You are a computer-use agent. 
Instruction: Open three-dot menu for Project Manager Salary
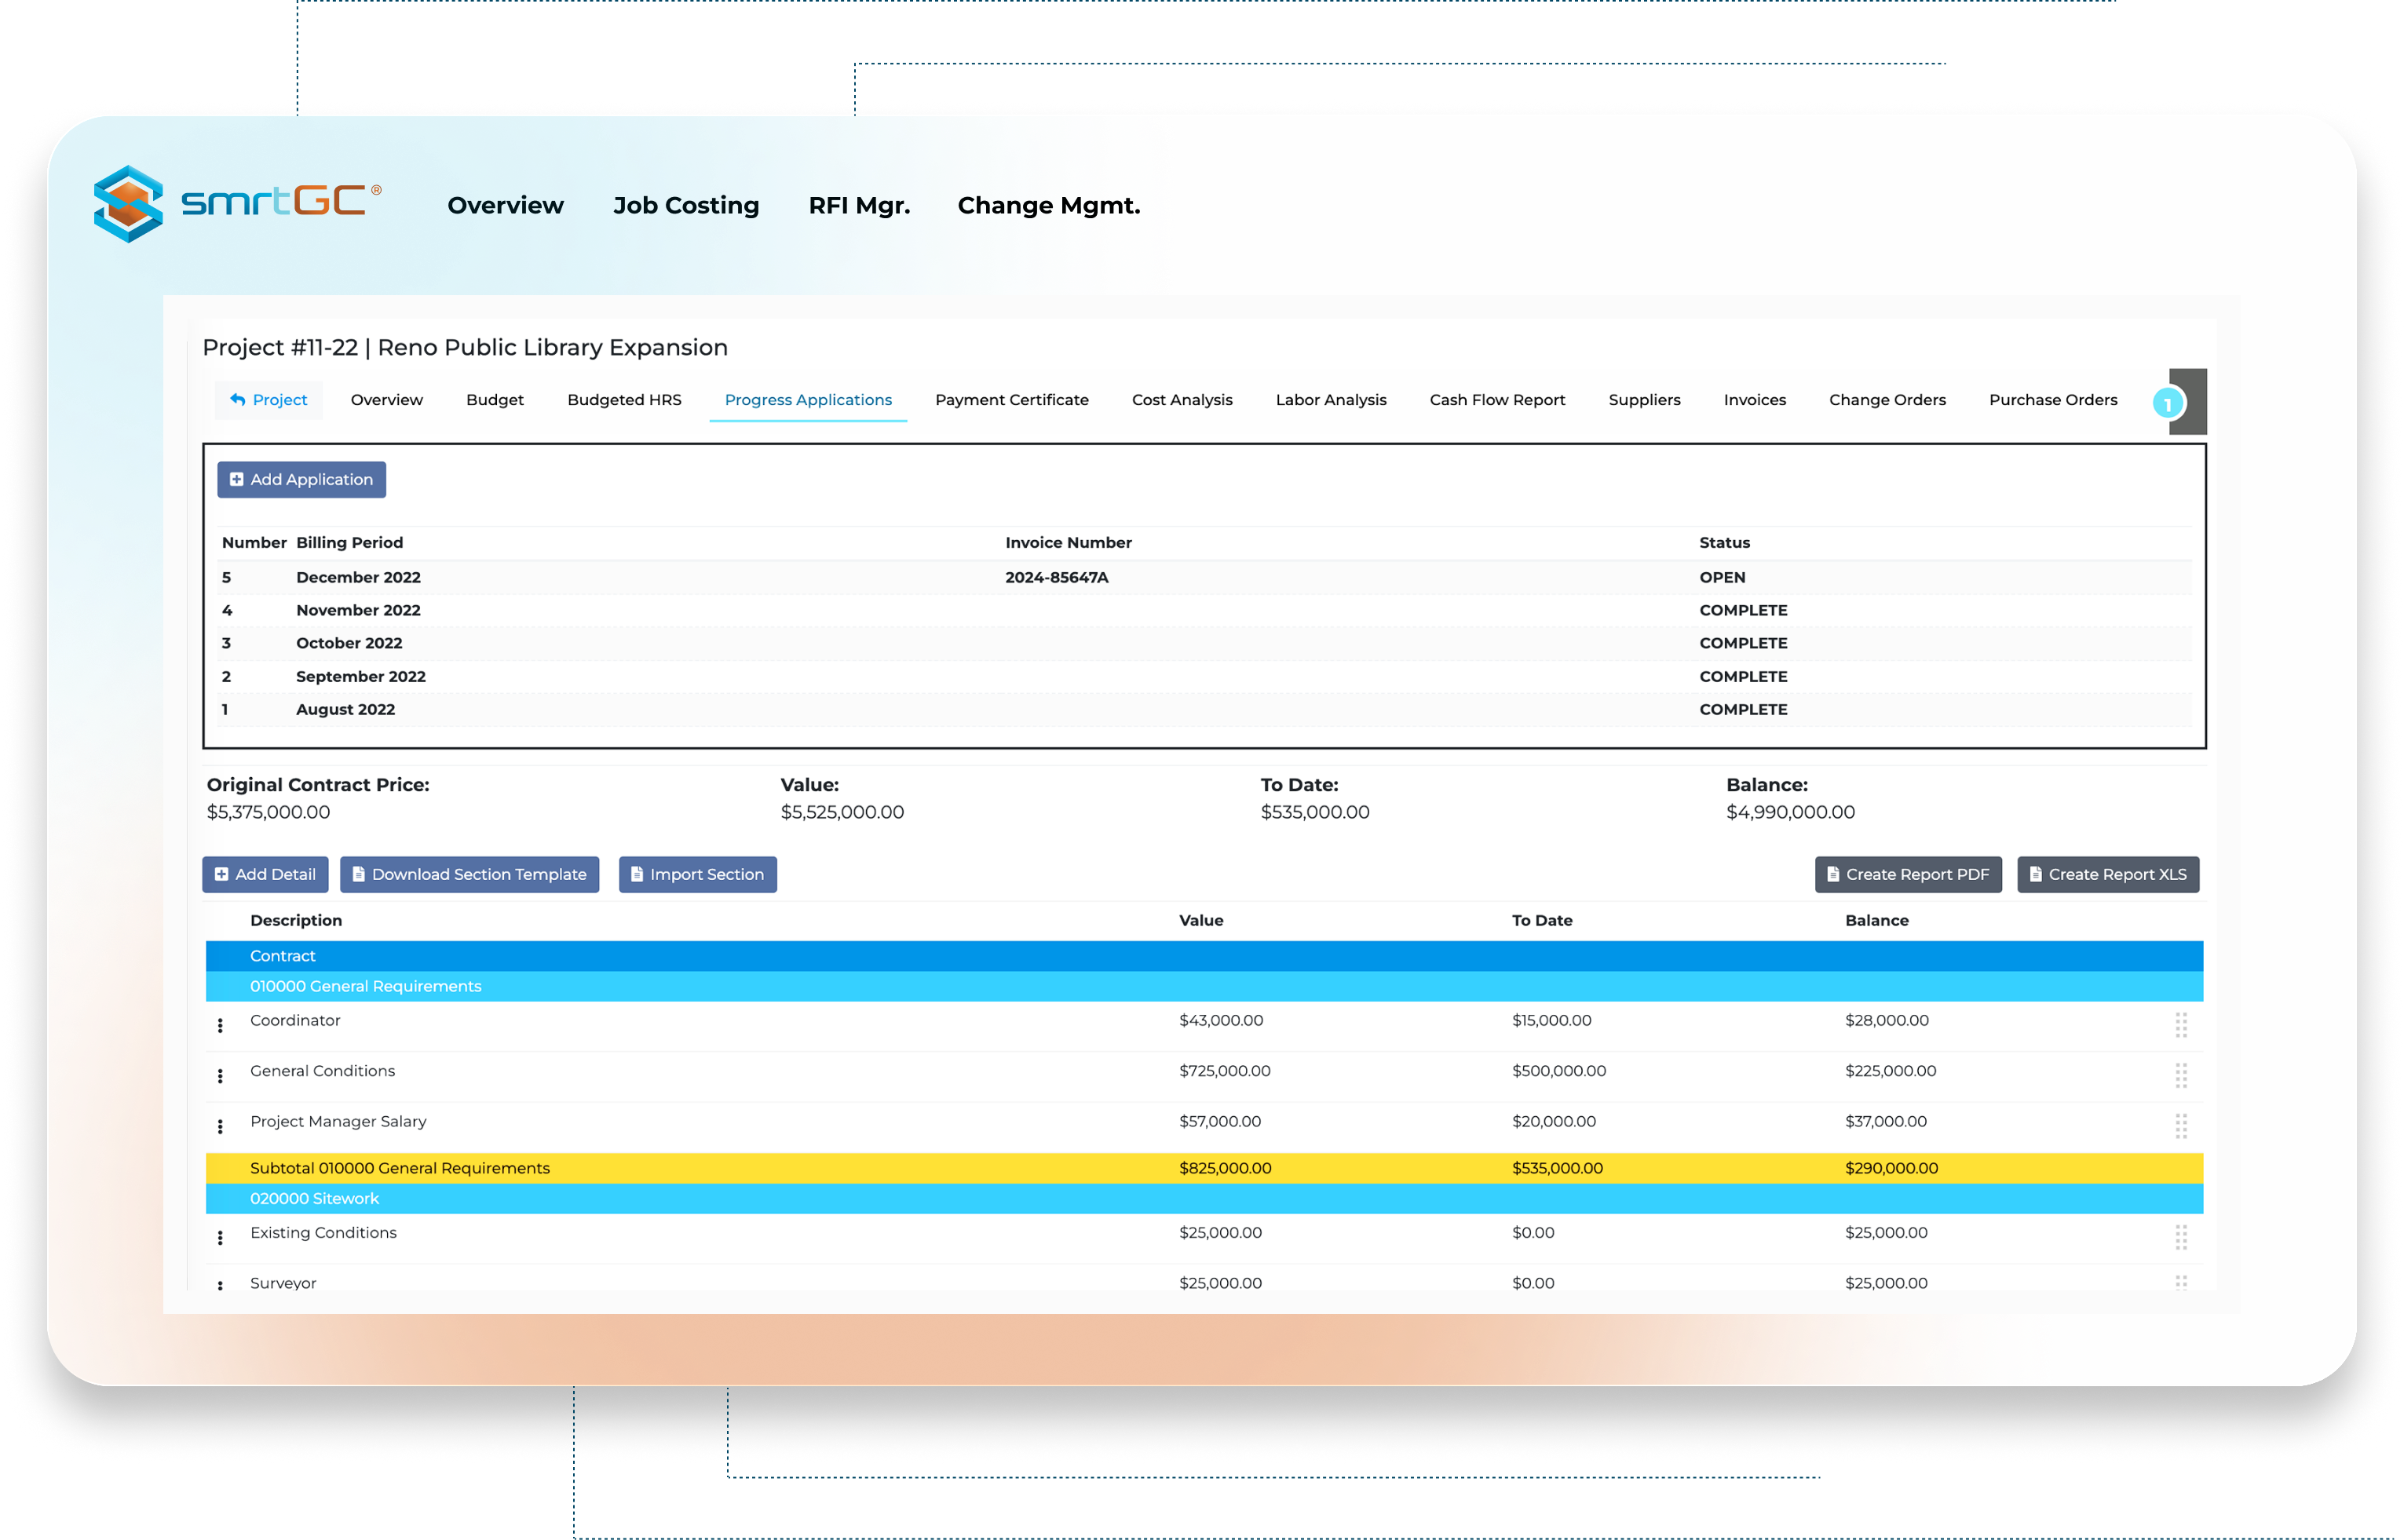click(220, 1126)
